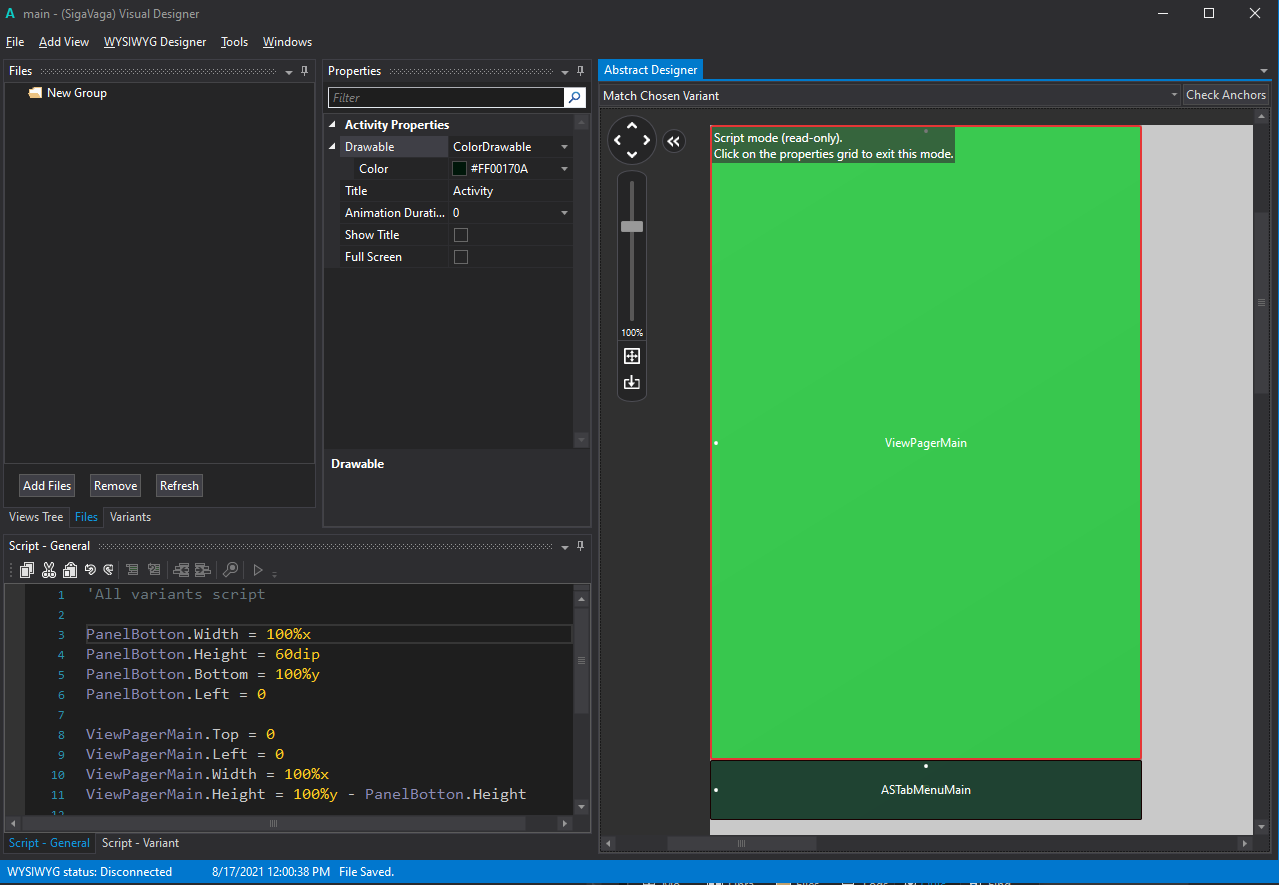The image size is (1279, 885).
Task: Toggle the Full Screen checkbox
Action: (x=461, y=257)
